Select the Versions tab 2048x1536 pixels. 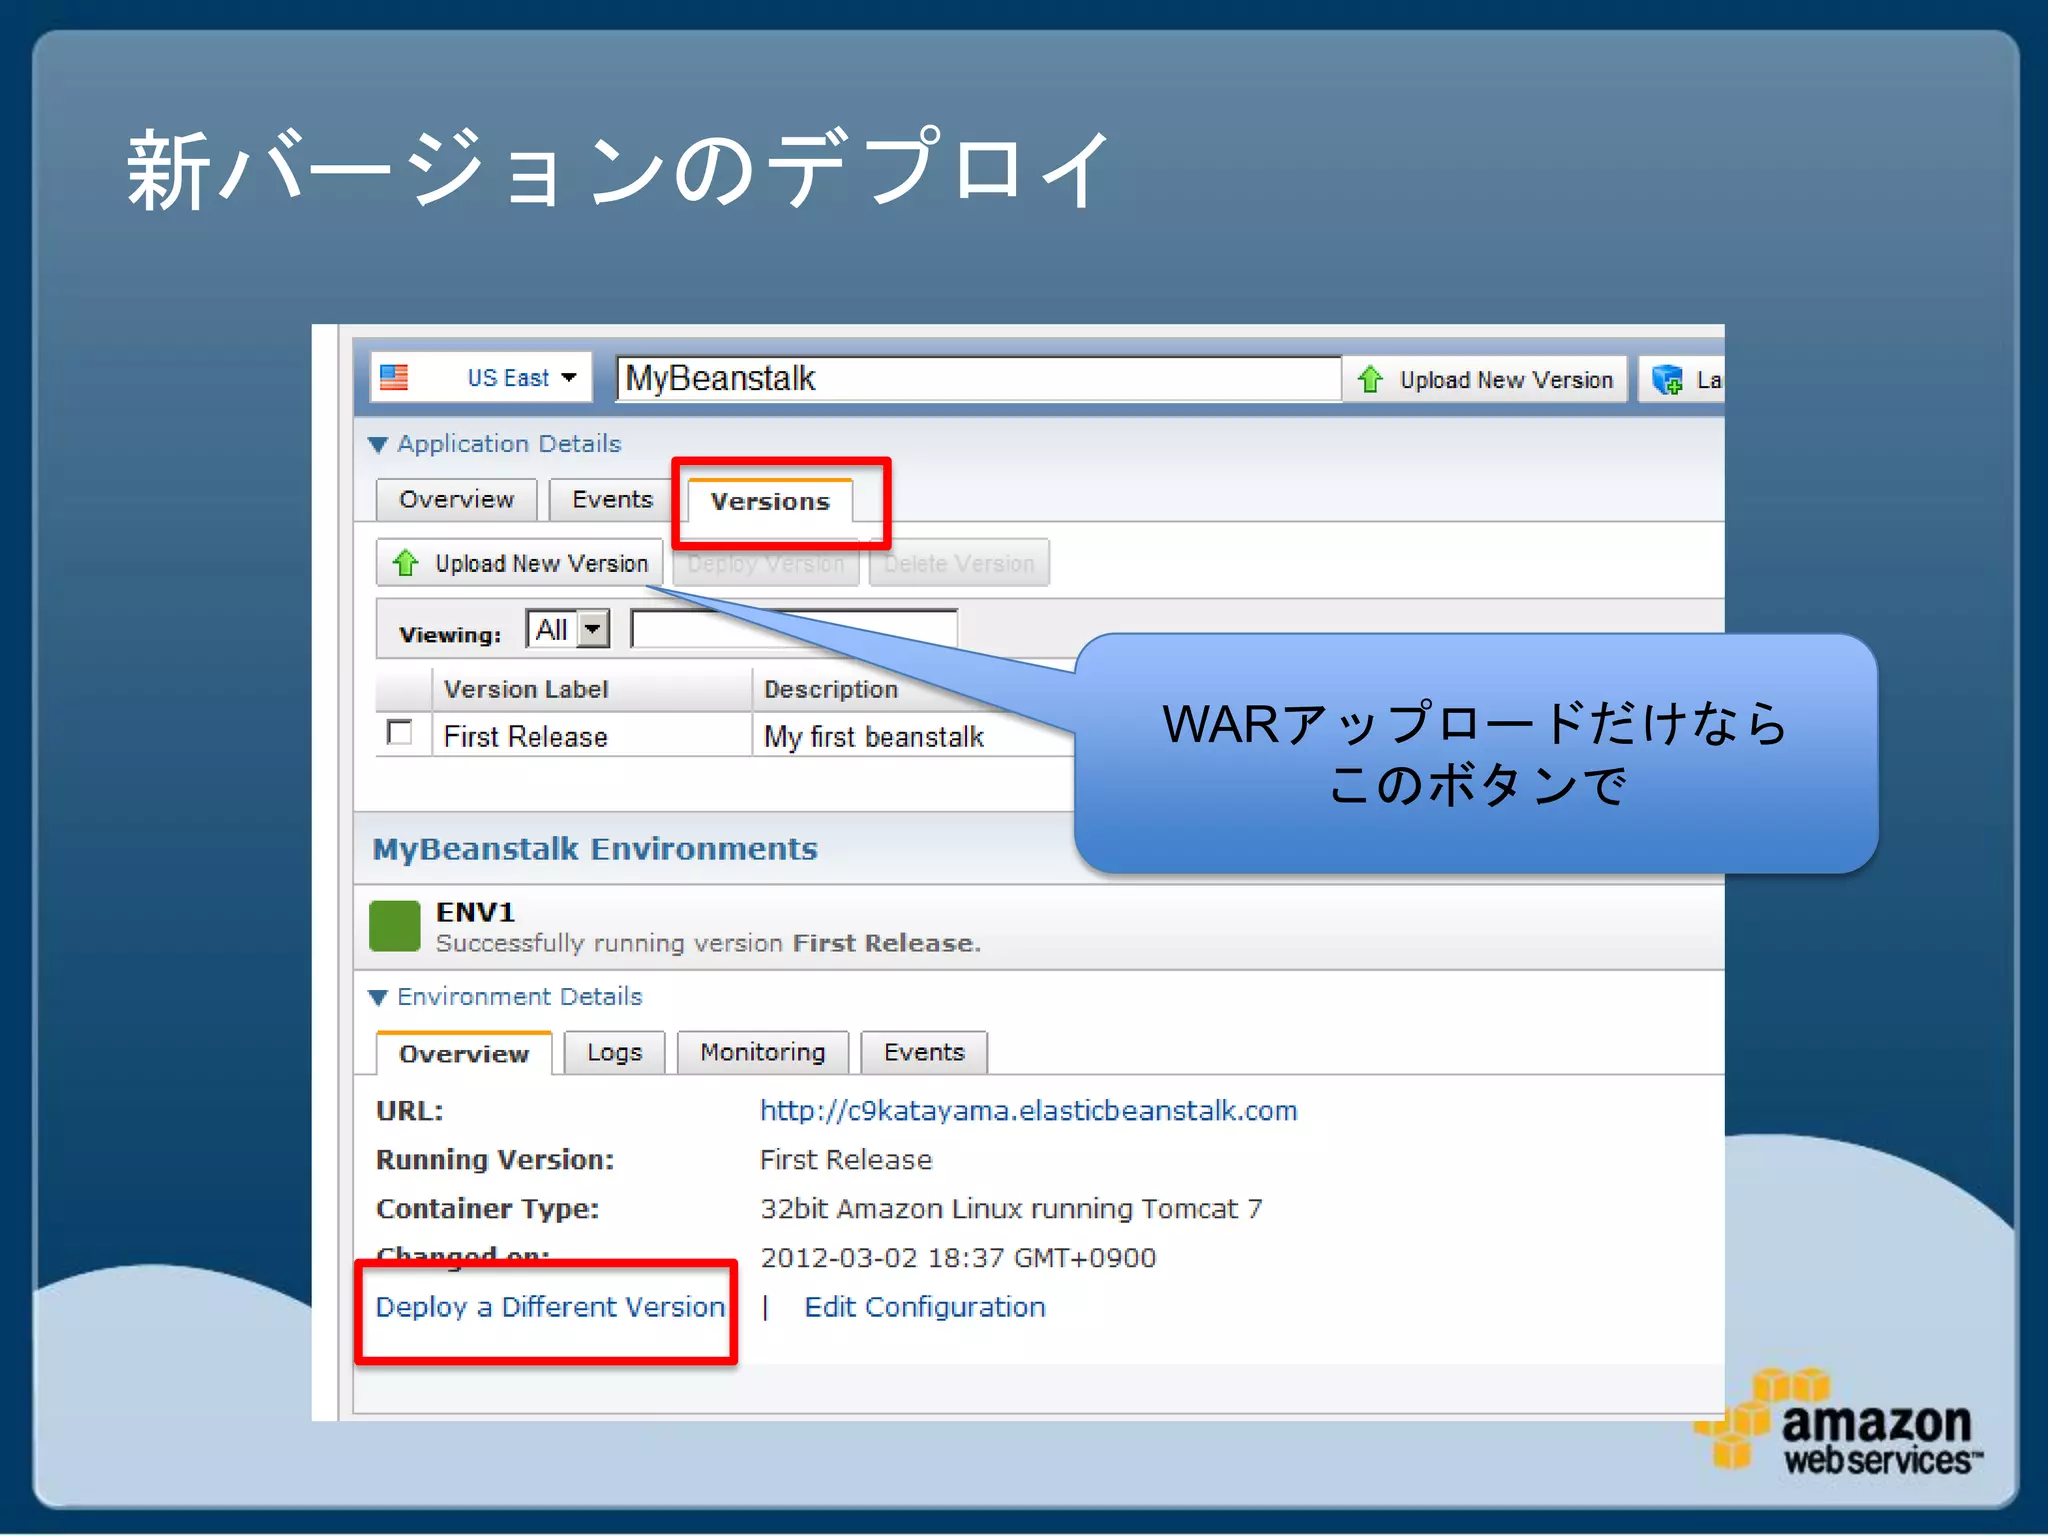770,502
